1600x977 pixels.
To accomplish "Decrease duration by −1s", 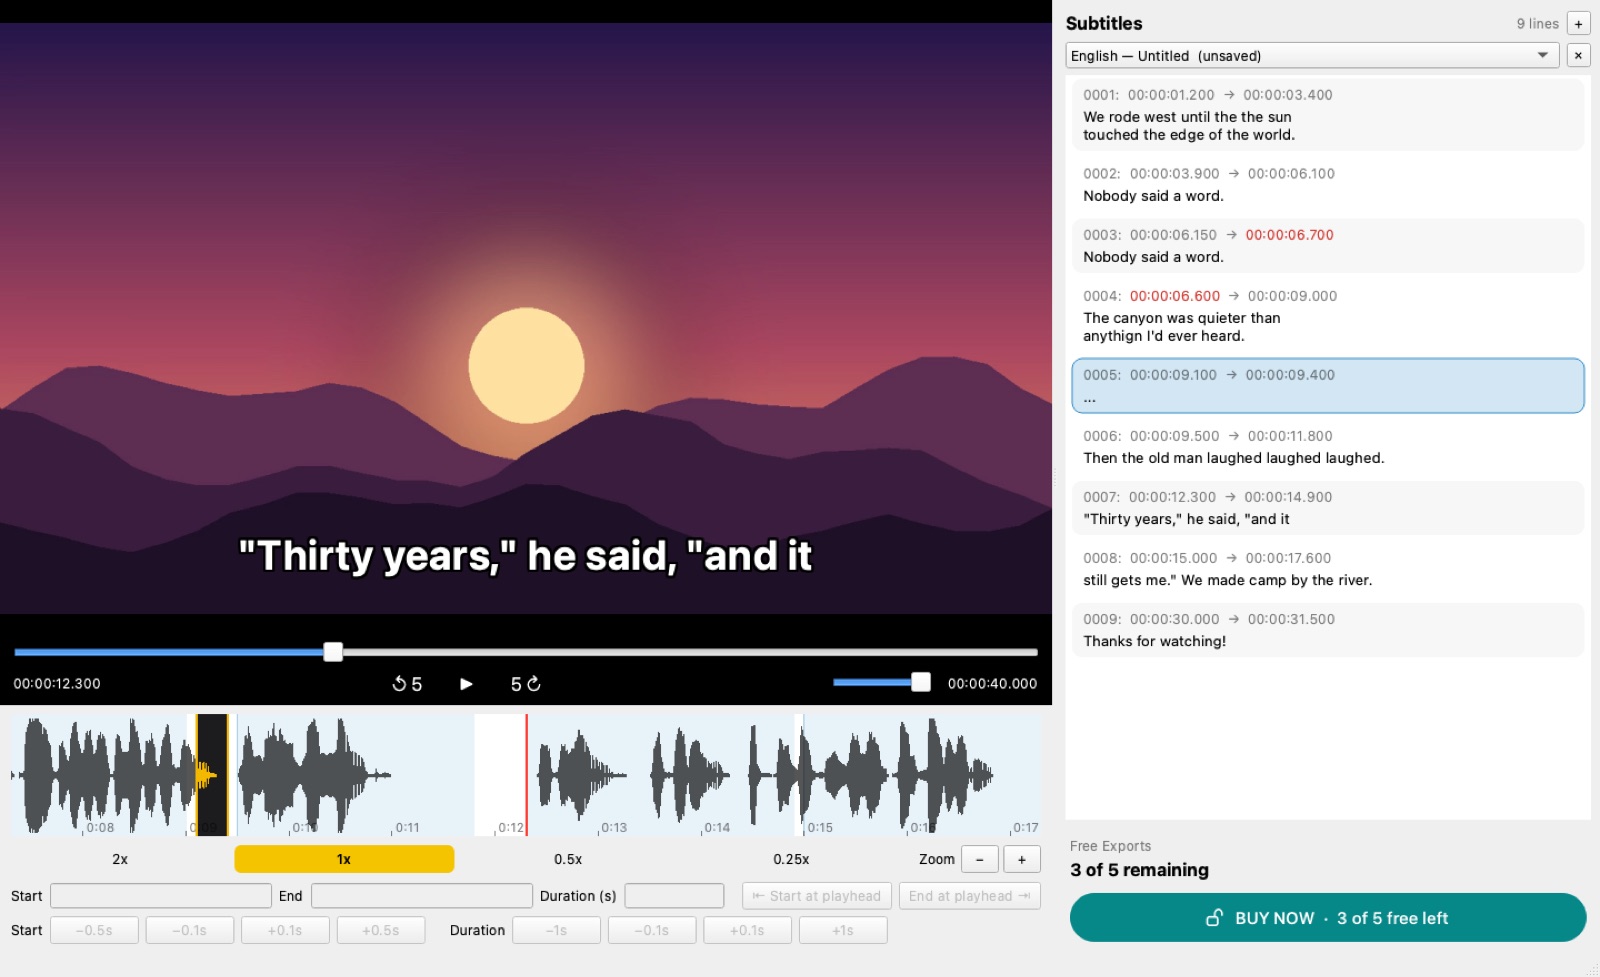I will point(556,930).
